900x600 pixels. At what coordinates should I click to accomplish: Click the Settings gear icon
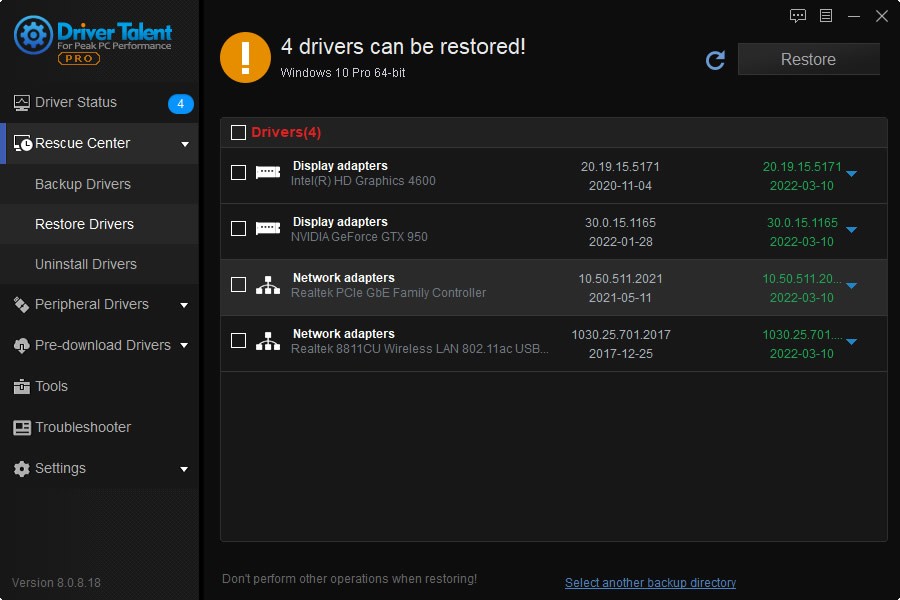21,468
